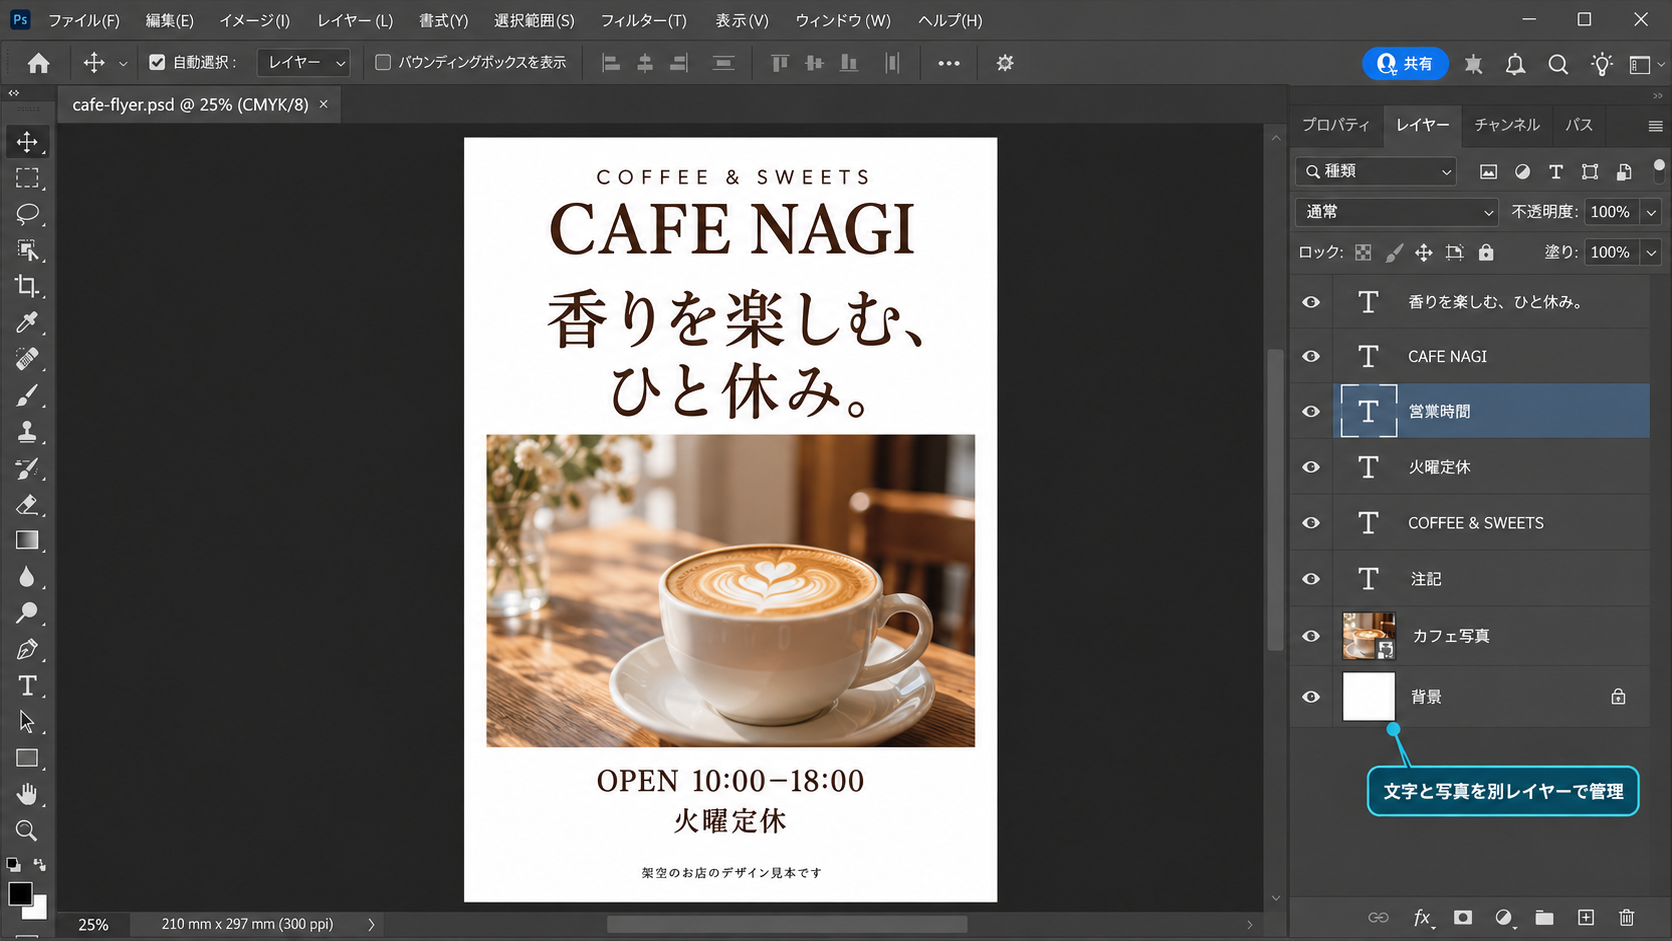Open the レイヤー auto-select target dropdown
1672x941 pixels.
pos(303,62)
